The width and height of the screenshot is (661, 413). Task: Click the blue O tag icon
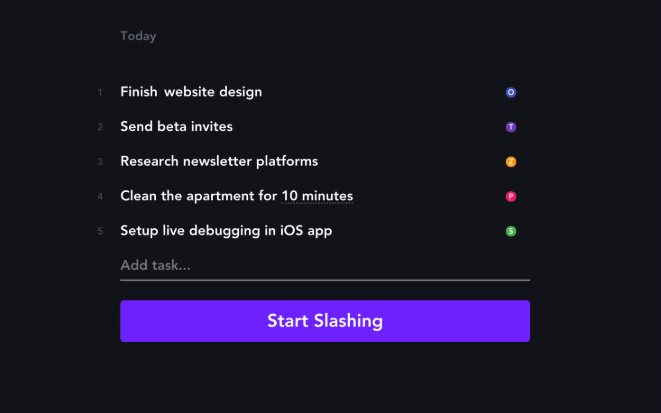[511, 92]
